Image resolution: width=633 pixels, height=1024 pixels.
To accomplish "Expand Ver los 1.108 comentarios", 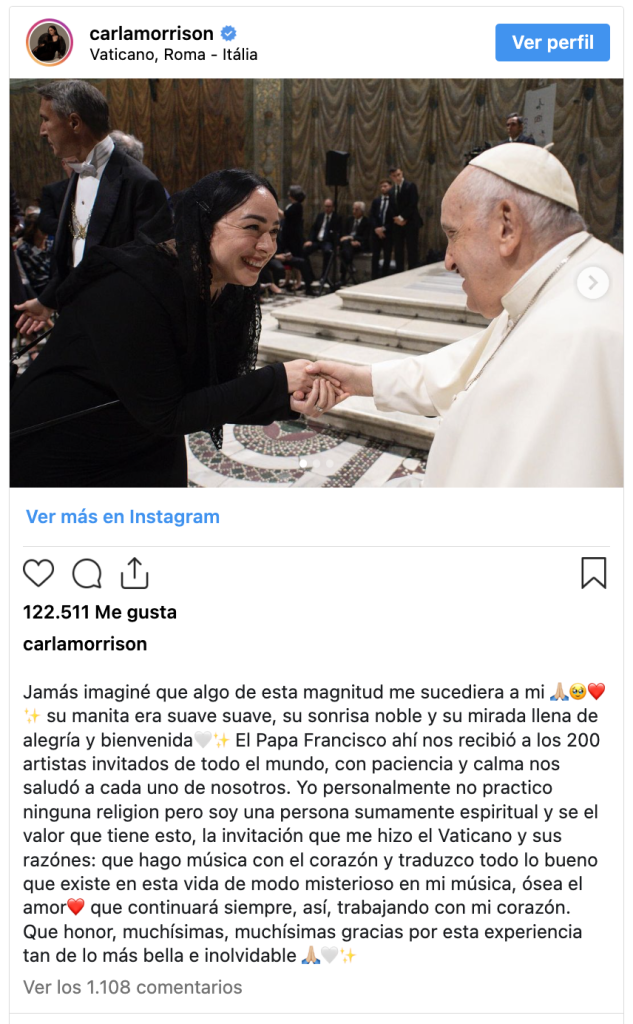I will [133, 987].
